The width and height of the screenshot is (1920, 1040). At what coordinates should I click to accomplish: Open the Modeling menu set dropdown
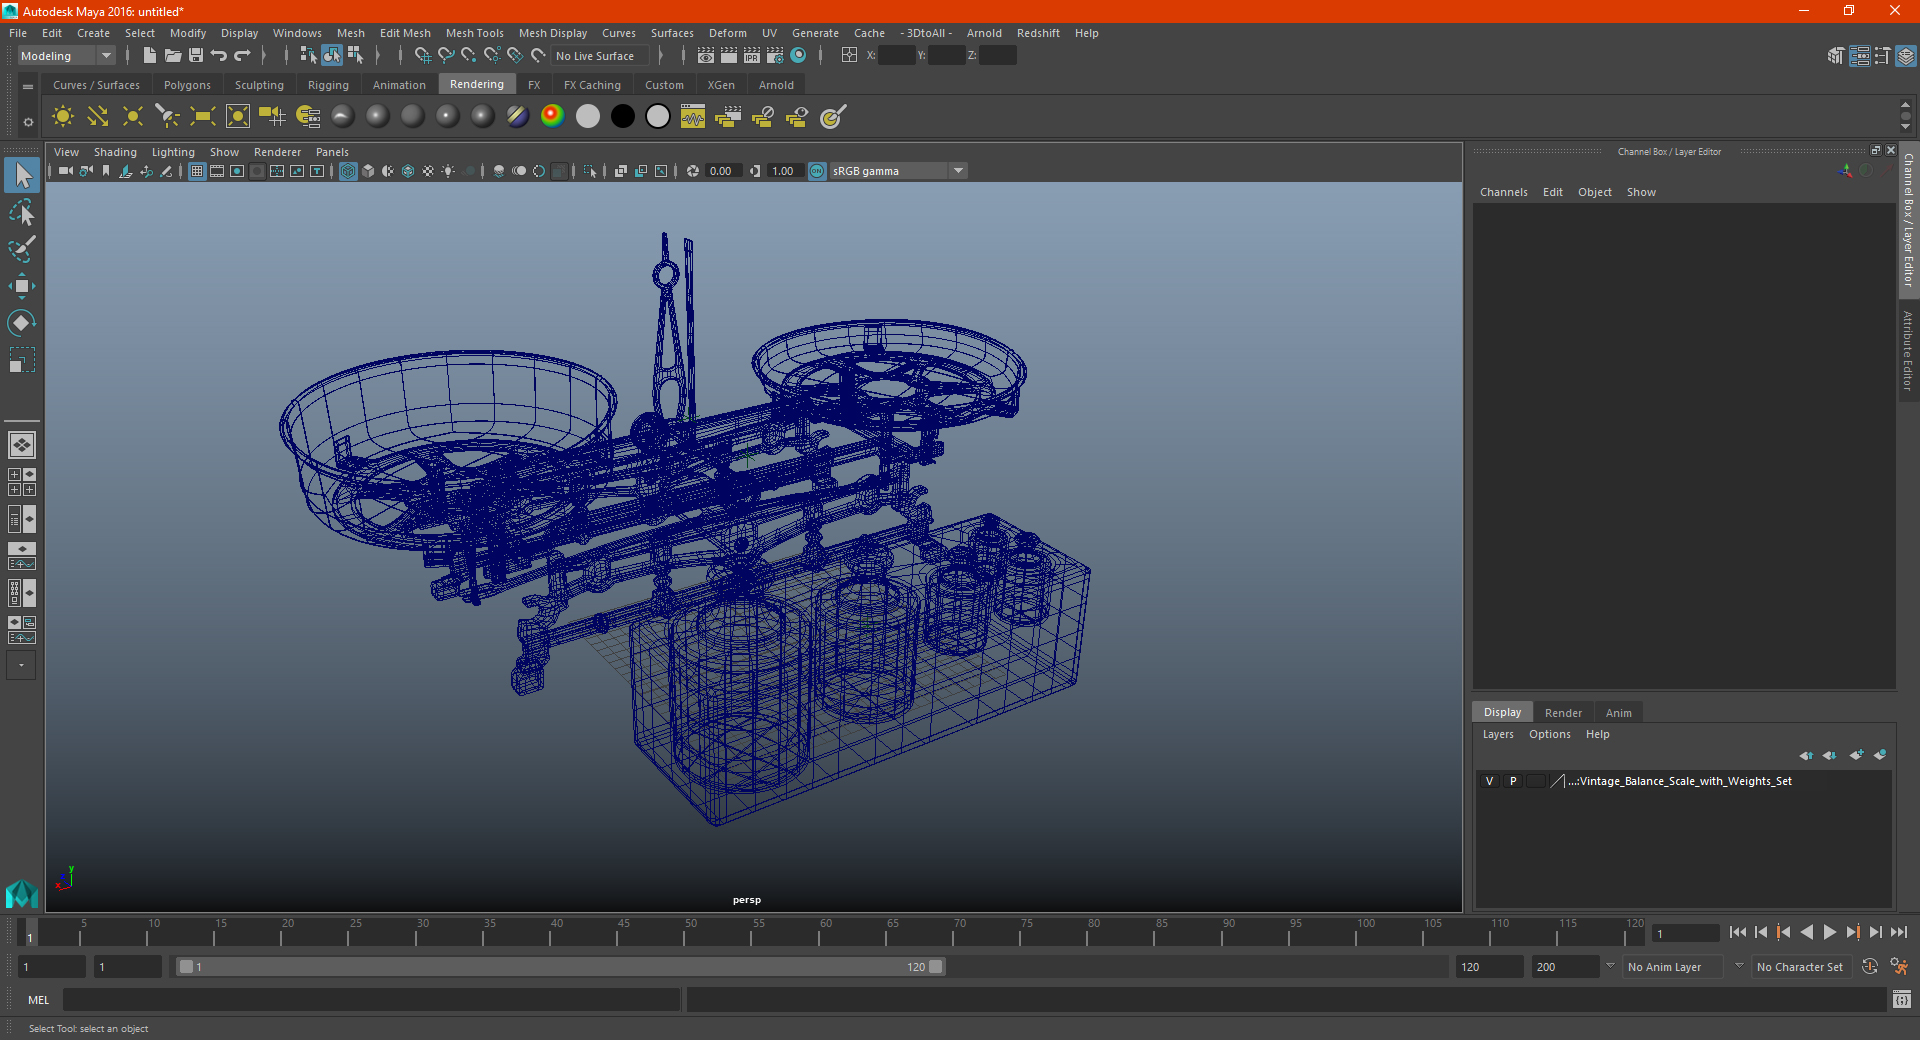point(67,56)
